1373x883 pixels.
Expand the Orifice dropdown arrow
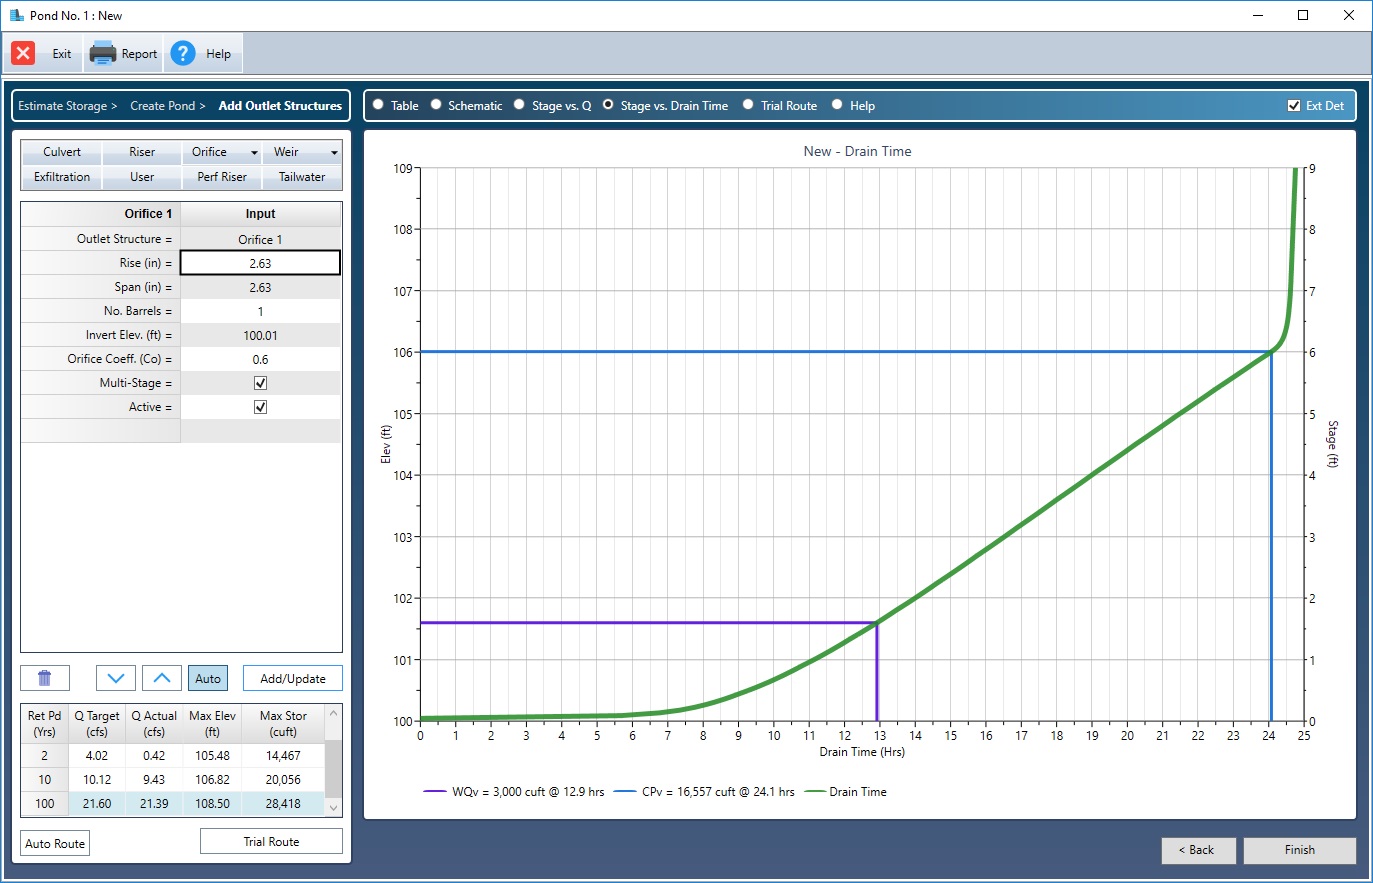point(254,153)
